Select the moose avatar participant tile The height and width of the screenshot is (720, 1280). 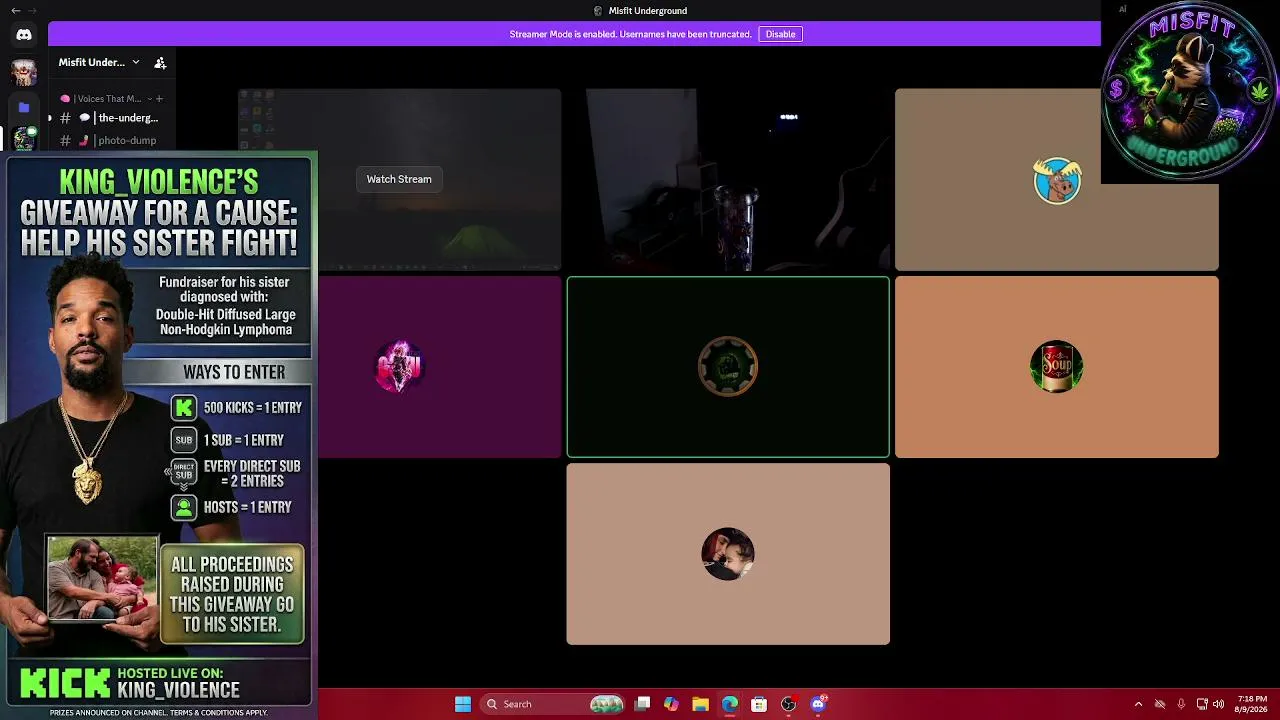[x=1057, y=179]
